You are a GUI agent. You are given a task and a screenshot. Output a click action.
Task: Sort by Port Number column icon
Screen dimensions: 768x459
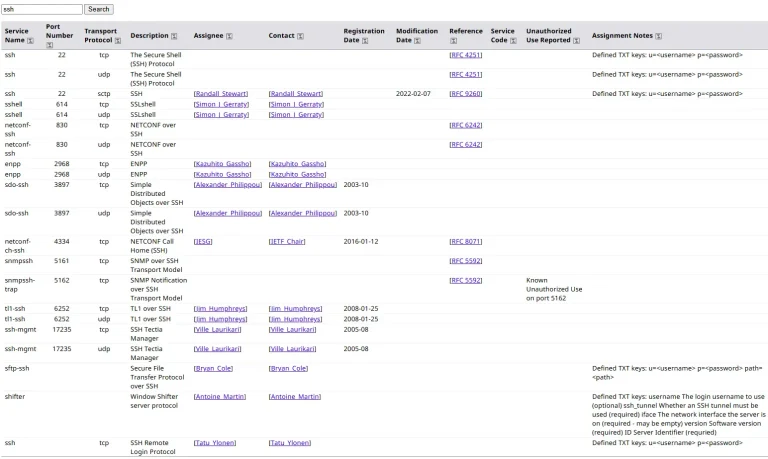click(x=49, y=45)
